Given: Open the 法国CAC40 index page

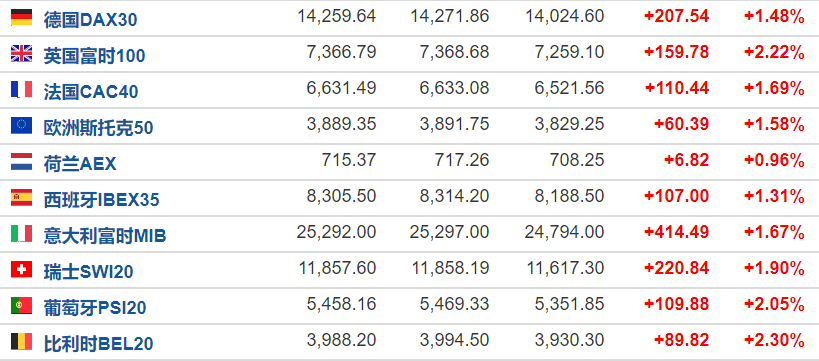Looking at the screenshot, I should [91, 92].
